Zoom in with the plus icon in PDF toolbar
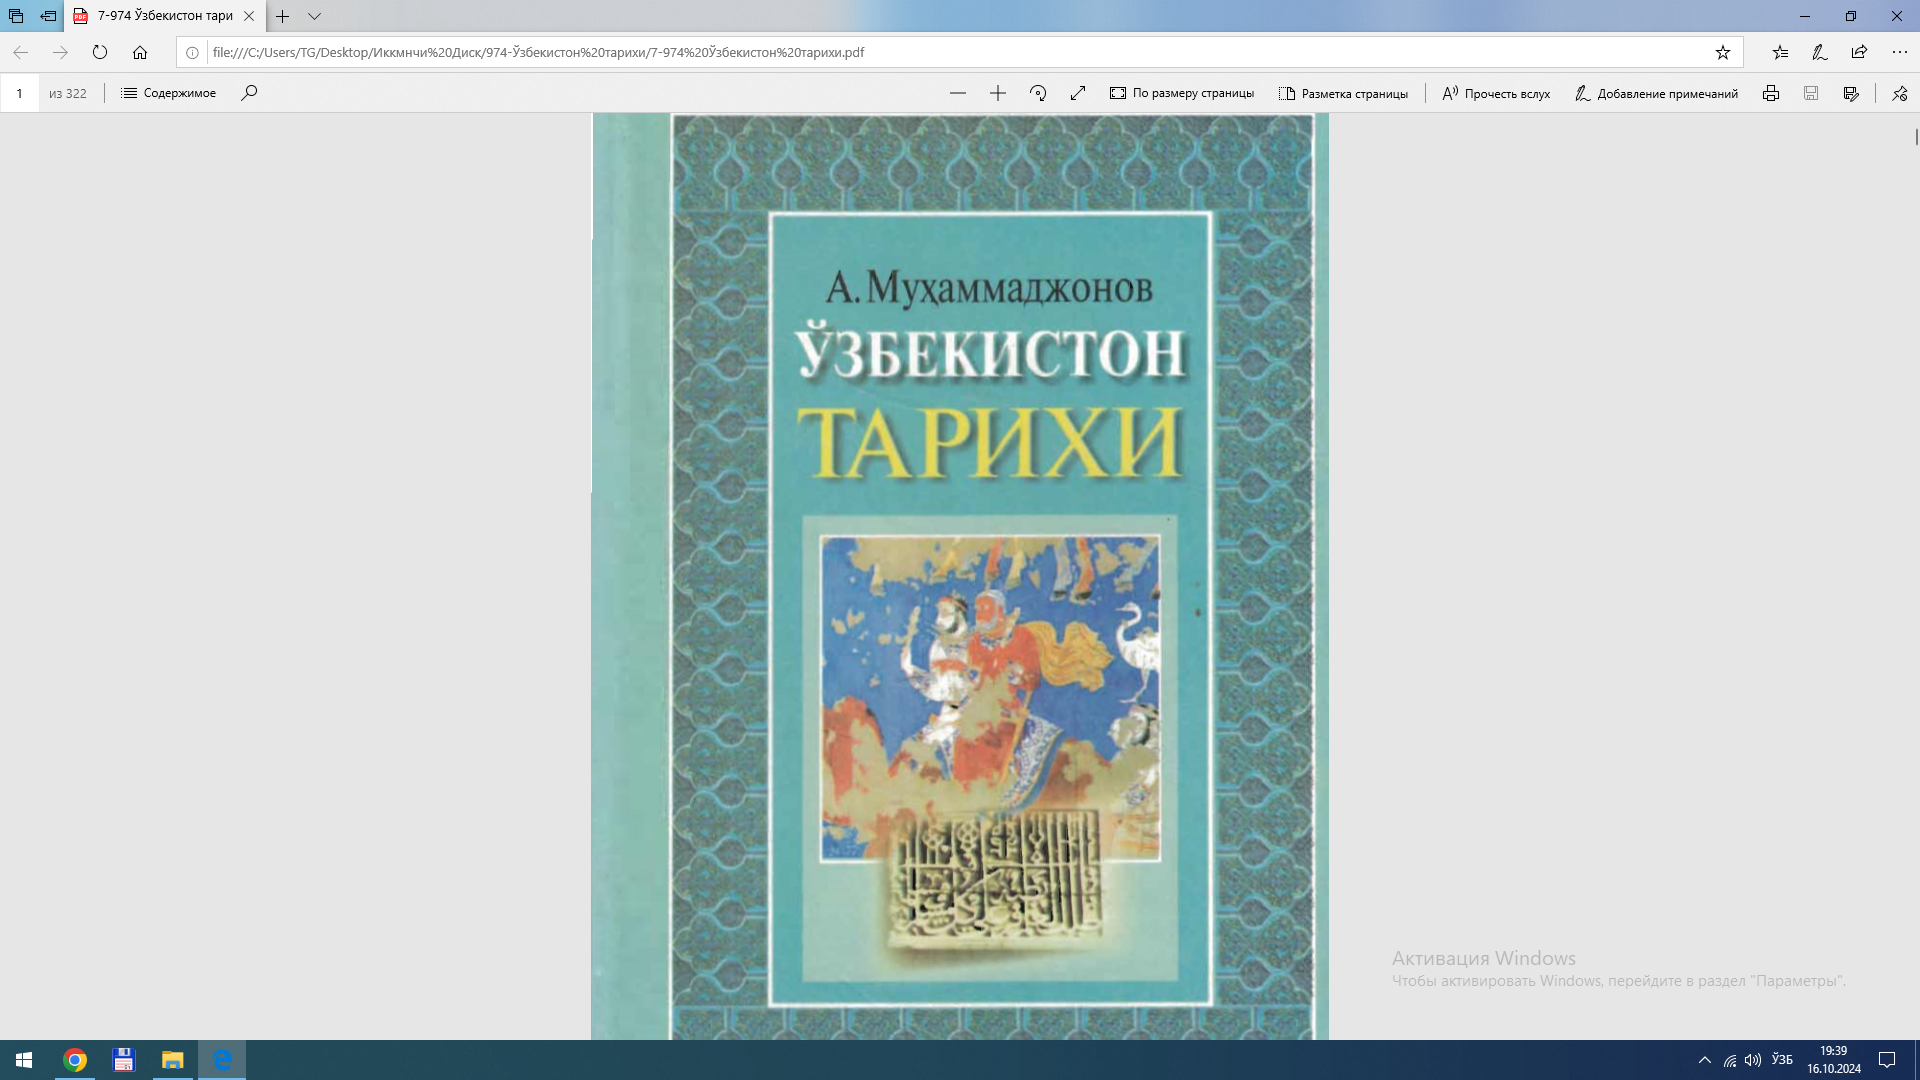This screenshot has height=1080, width=1920. click(x=998, y=93)
